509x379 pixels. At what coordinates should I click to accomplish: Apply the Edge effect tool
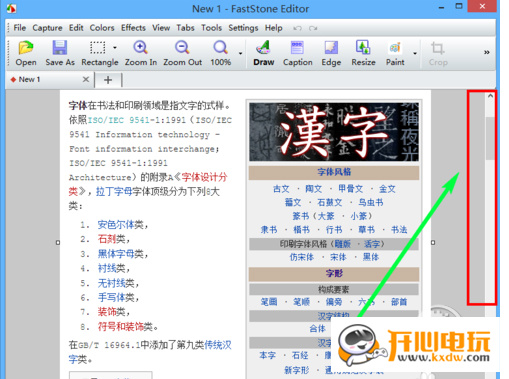click(x=331, y=53)
